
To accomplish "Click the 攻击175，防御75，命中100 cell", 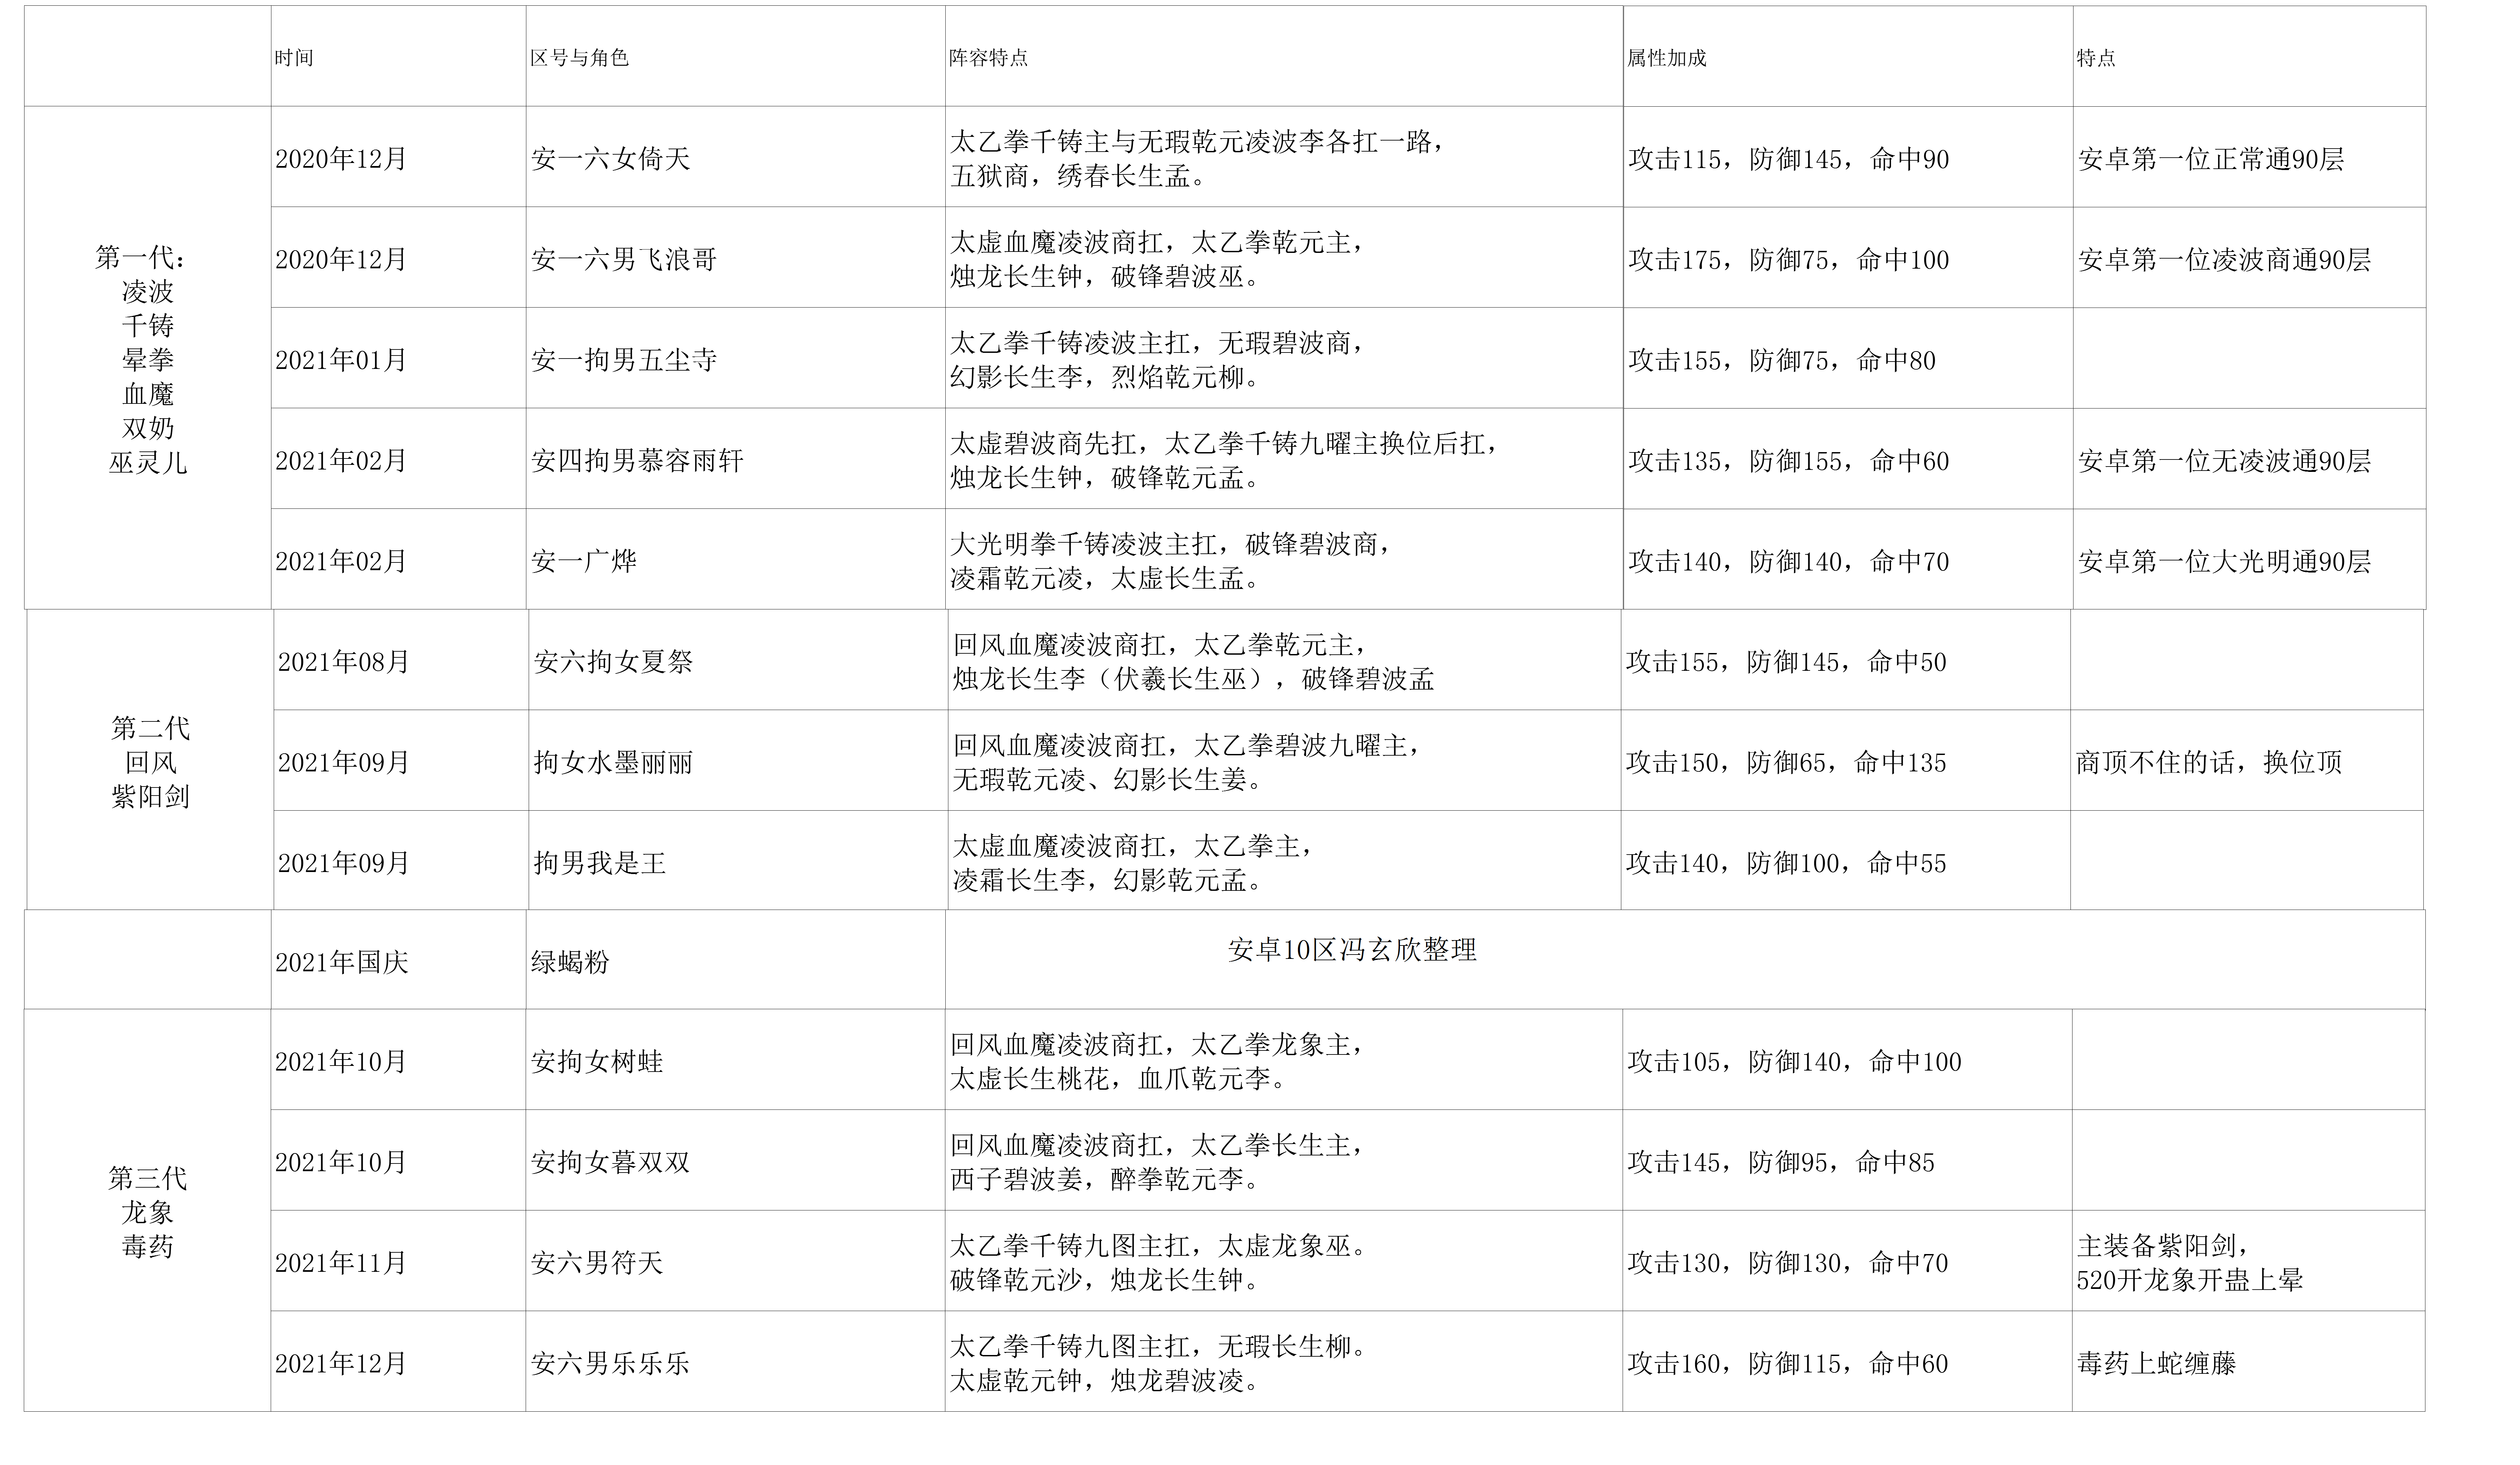I will tap(1848, 257).
